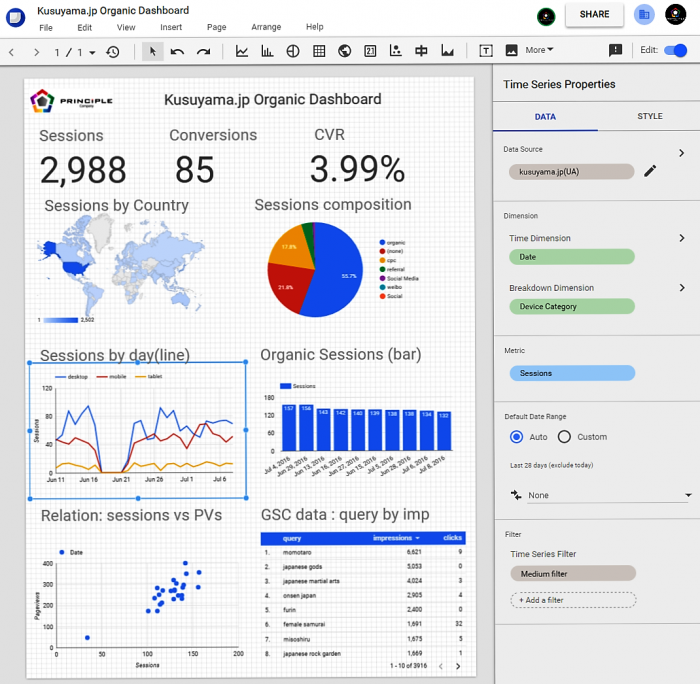Click the SHARE button
The width and height of the screenshot is (700, 684).
(594, 15)
